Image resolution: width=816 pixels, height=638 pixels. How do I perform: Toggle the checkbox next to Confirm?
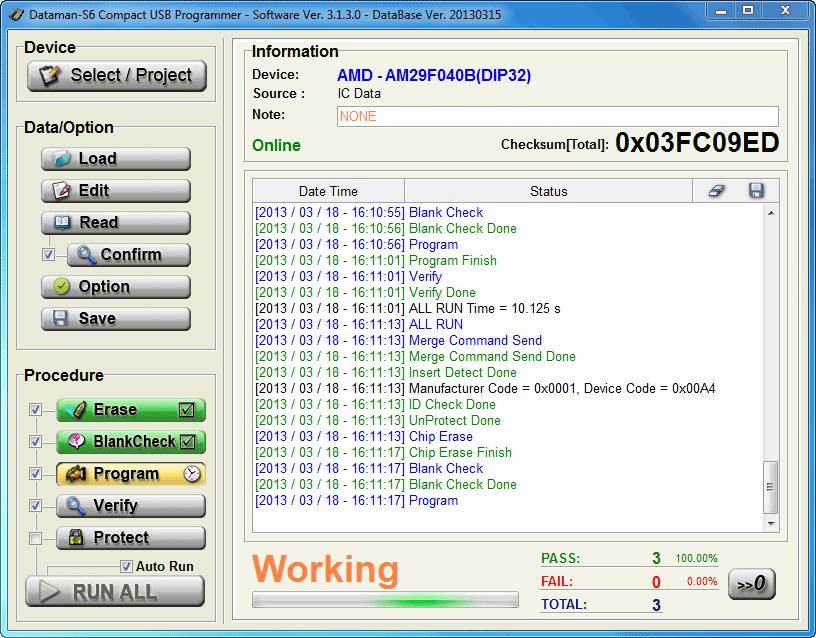click(x=48, y=255)
